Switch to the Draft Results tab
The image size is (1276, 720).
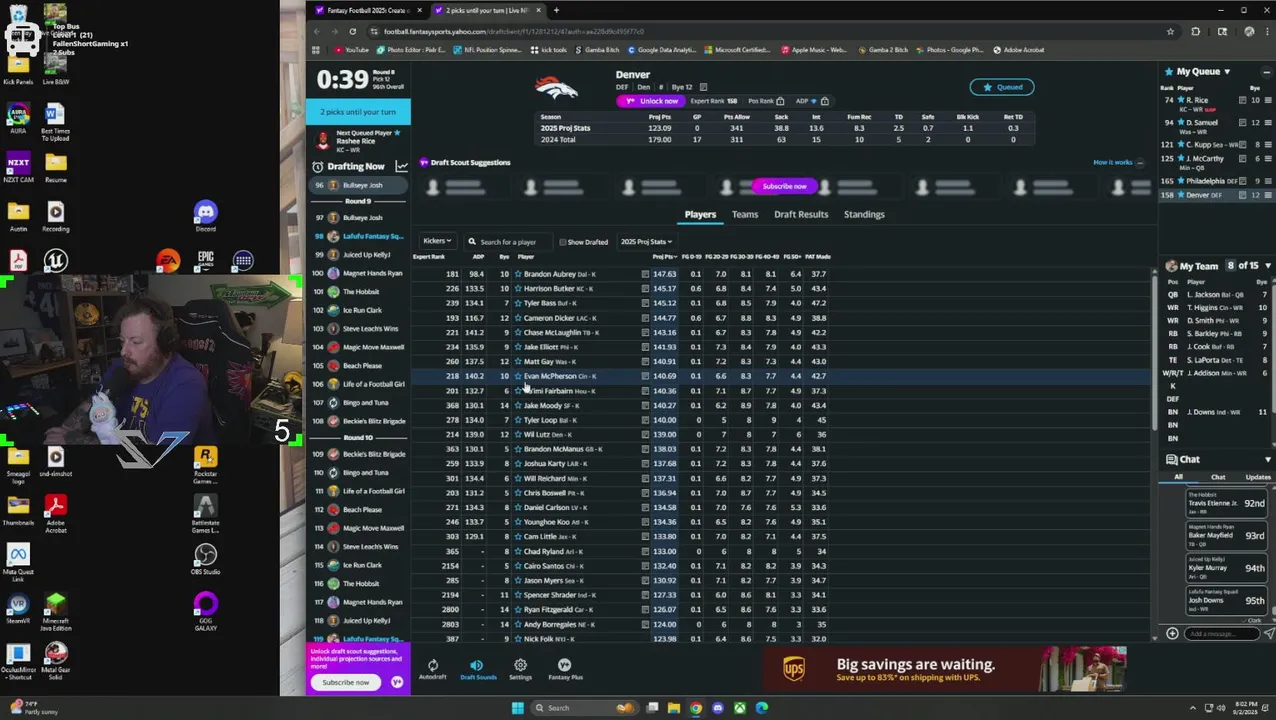click(801, 214)
